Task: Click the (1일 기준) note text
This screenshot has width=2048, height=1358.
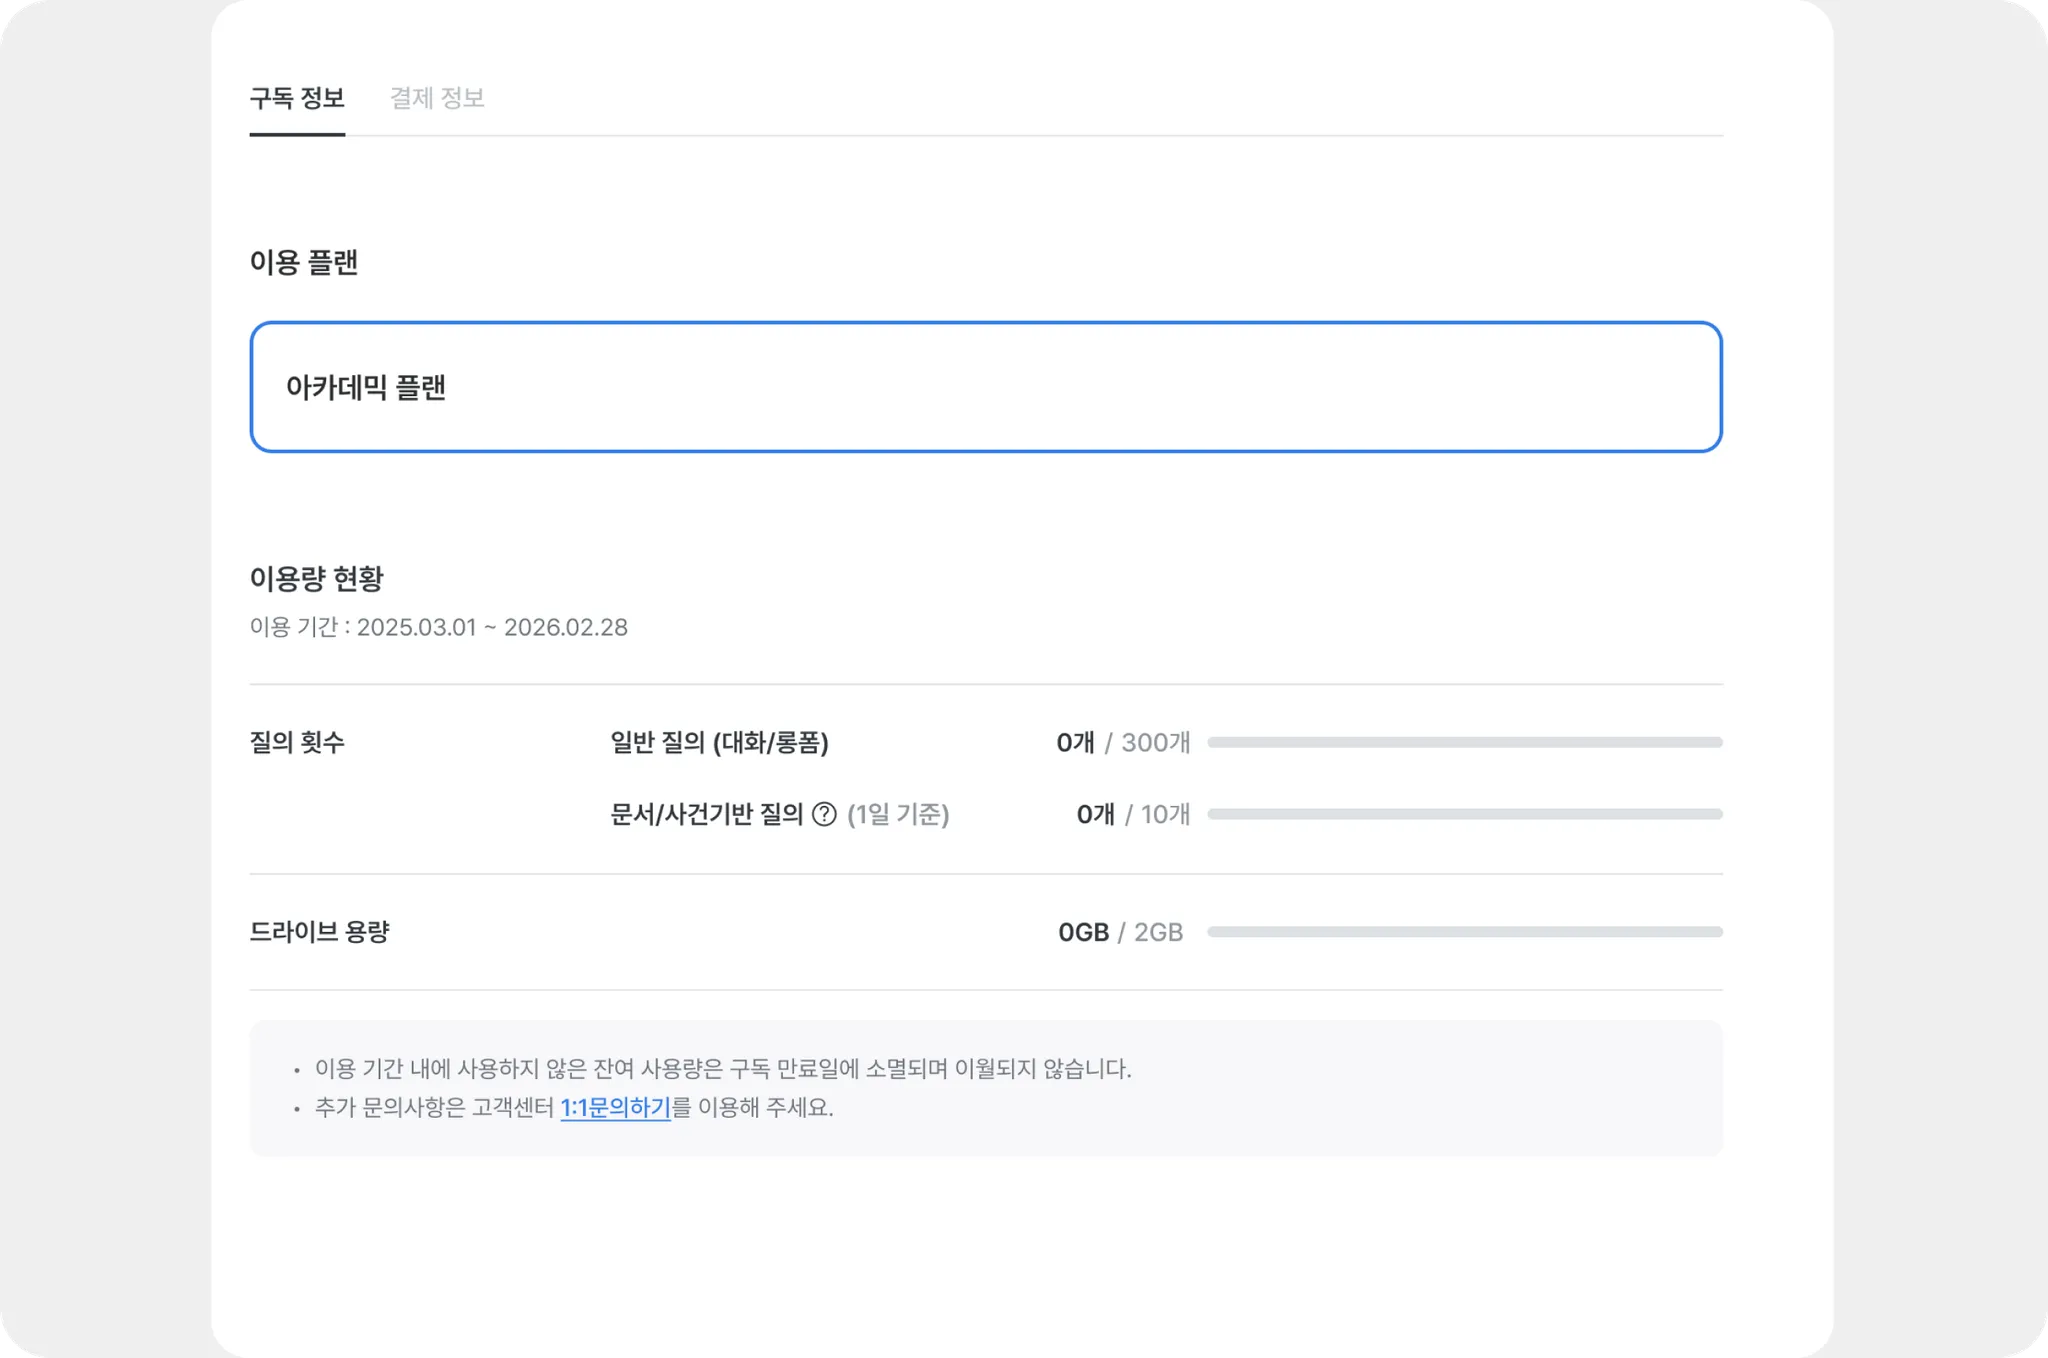Action: click(898, 815)
